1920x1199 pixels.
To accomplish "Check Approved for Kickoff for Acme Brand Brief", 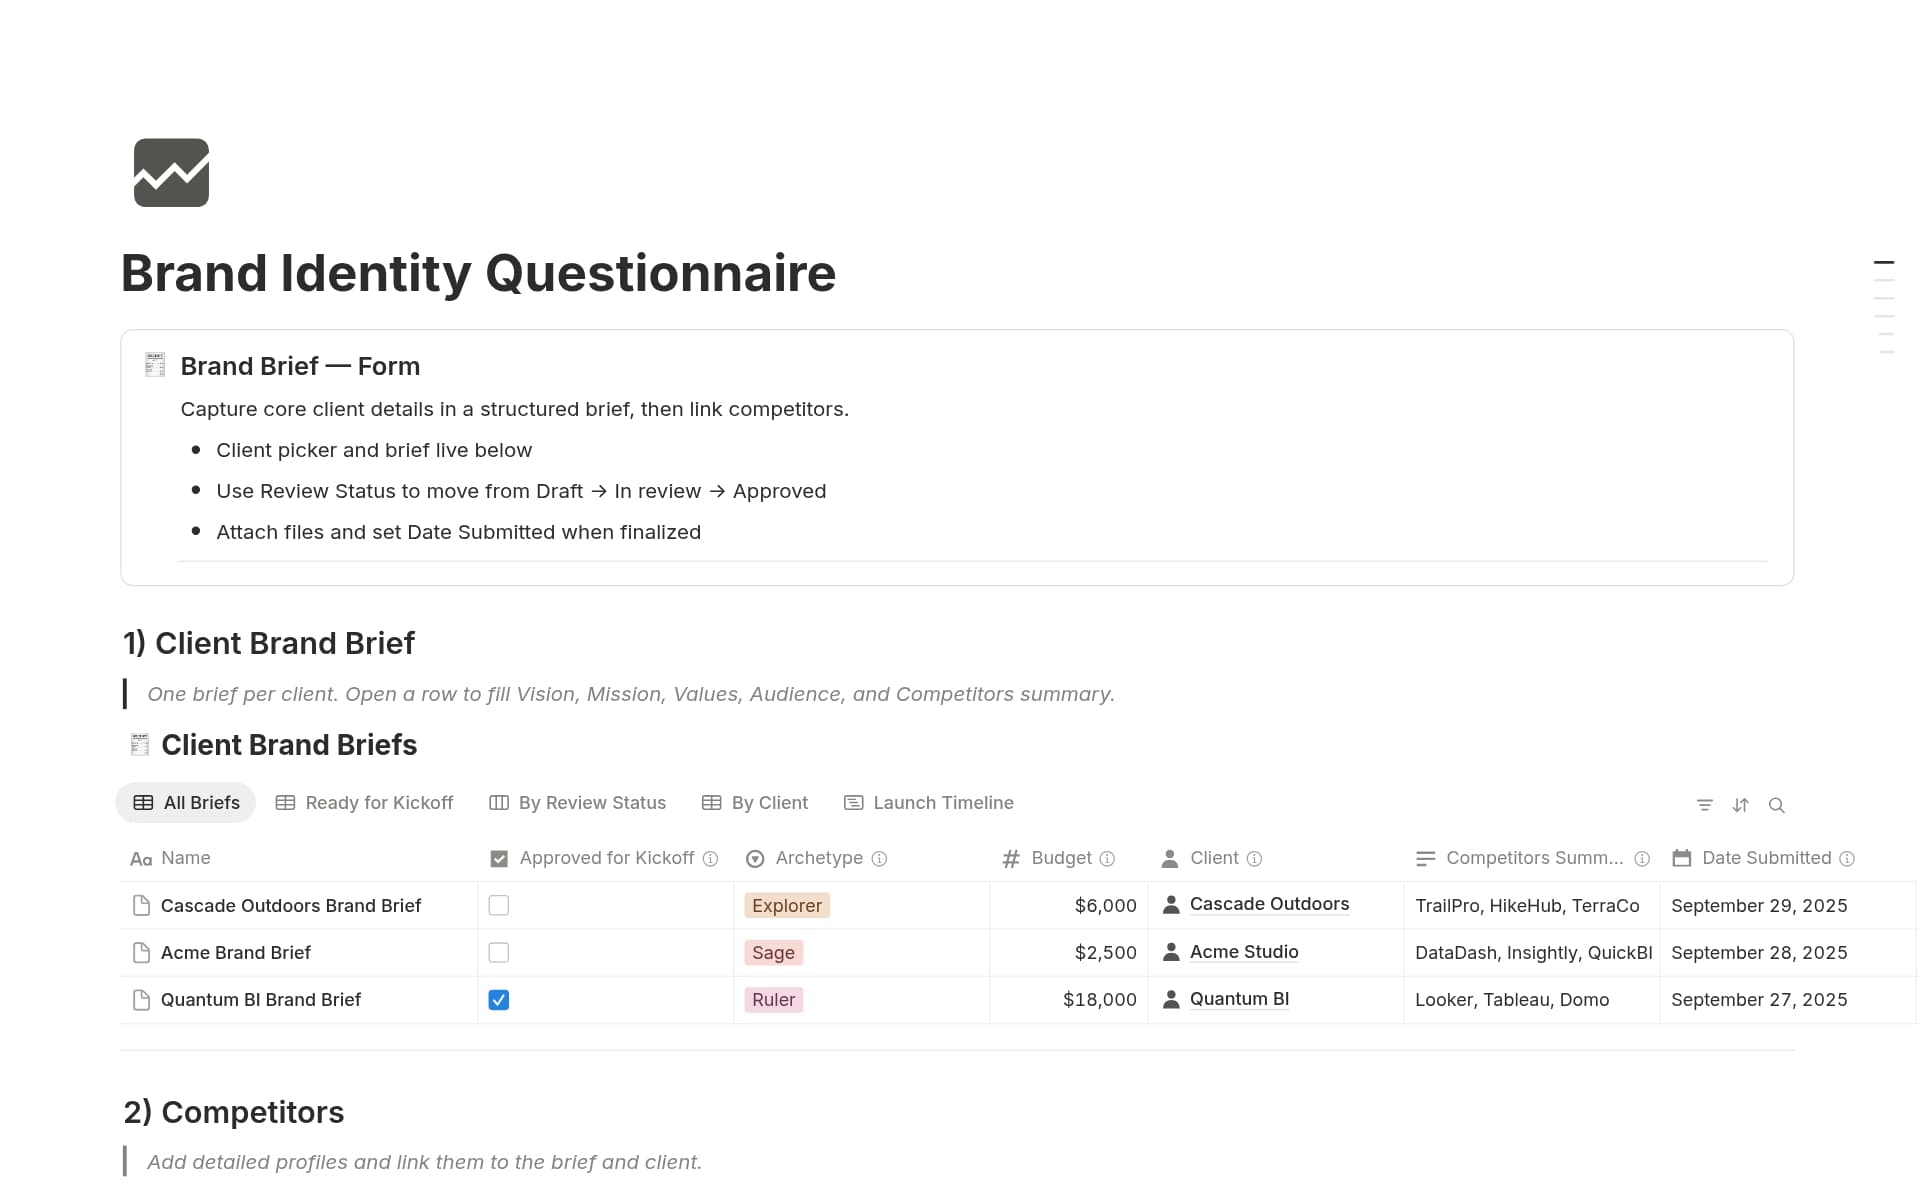I will pos(499,952).
